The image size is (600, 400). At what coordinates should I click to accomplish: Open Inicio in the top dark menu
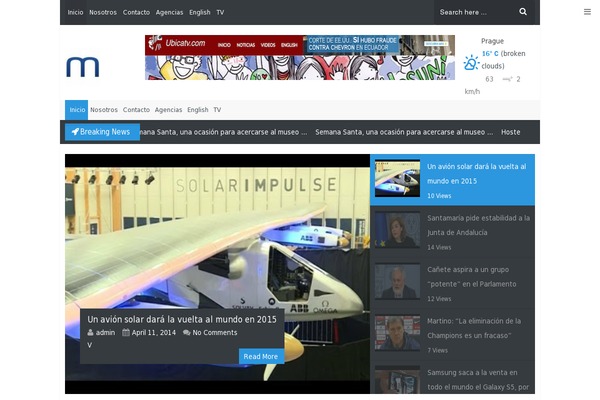(75, 12)
